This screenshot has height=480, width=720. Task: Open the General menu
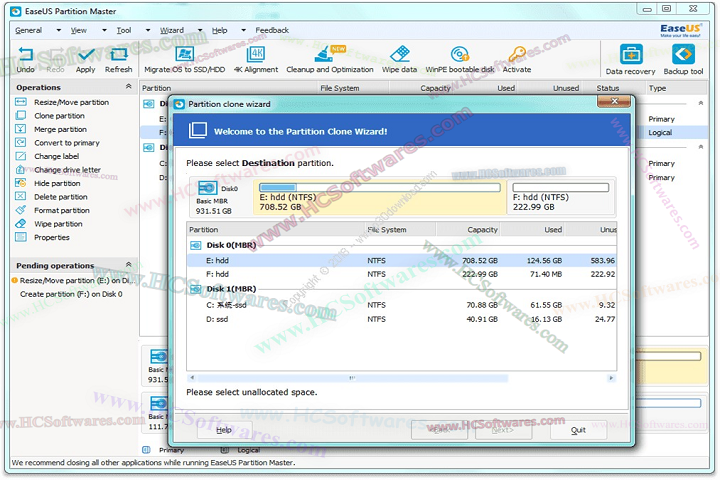(x=28, y=30)
